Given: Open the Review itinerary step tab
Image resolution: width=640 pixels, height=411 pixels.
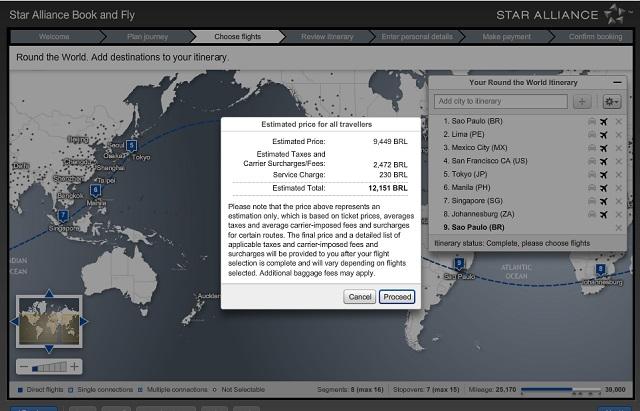Looking at the screenshot, I should 327,37.
